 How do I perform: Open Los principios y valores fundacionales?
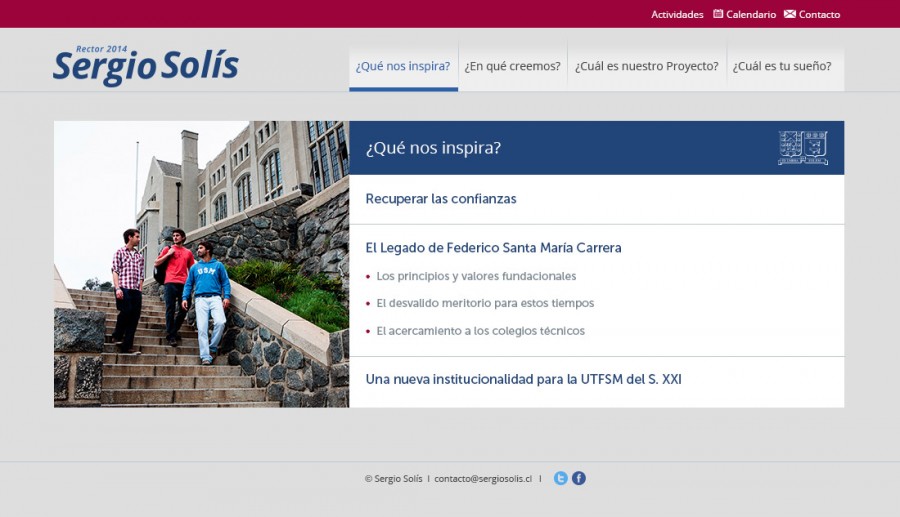click(x=476, y=276)
